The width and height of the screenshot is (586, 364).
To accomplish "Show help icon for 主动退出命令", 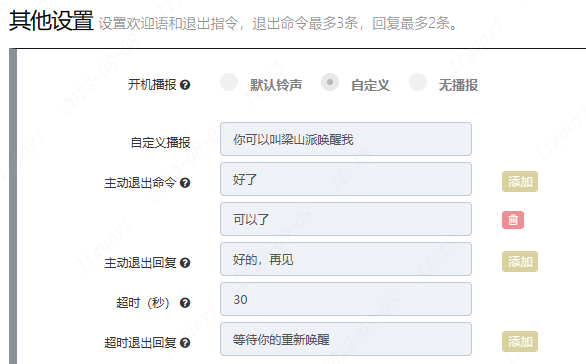I will tap(185, 183).
